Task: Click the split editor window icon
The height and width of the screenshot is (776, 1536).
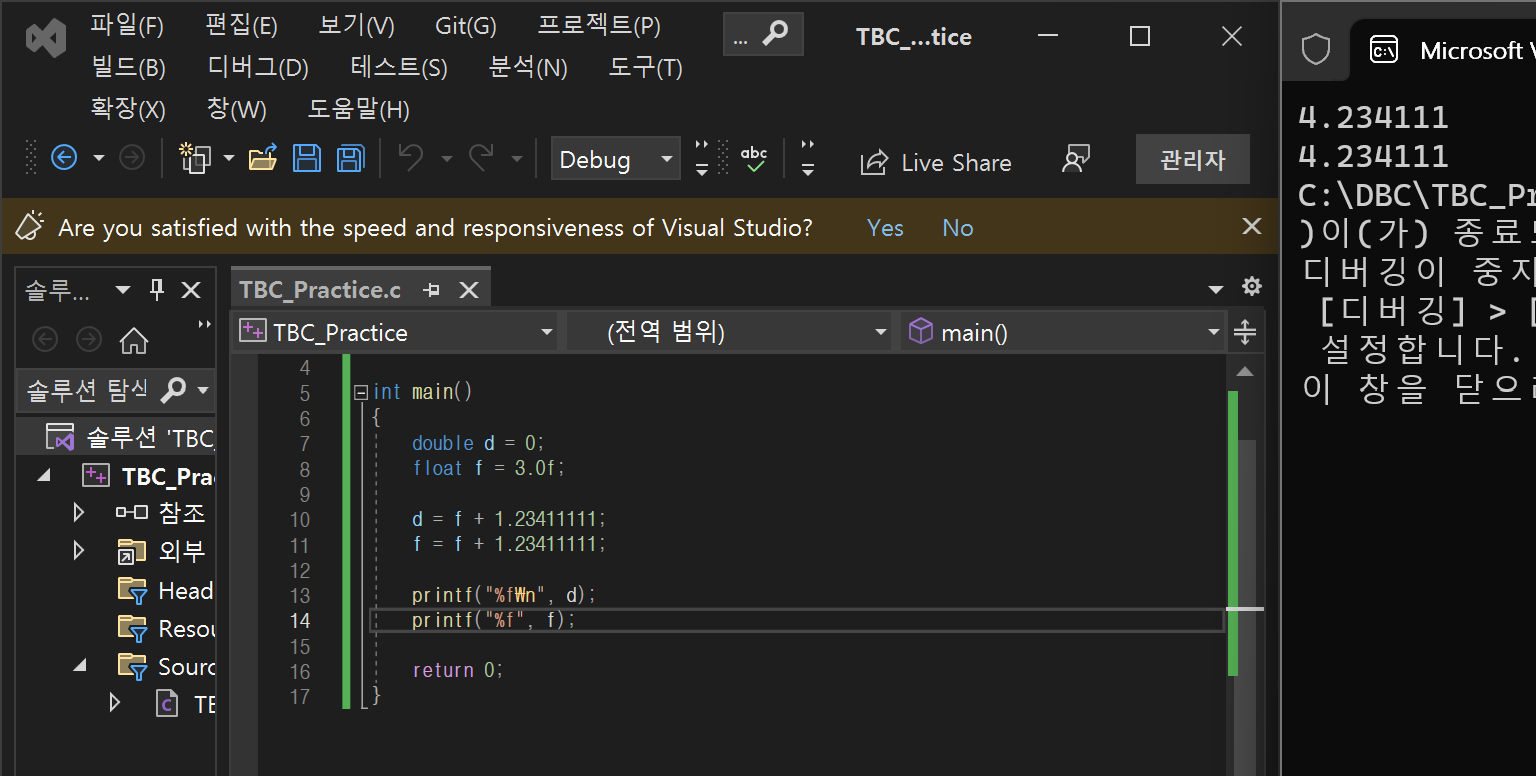Action: tap(1245, 332)
